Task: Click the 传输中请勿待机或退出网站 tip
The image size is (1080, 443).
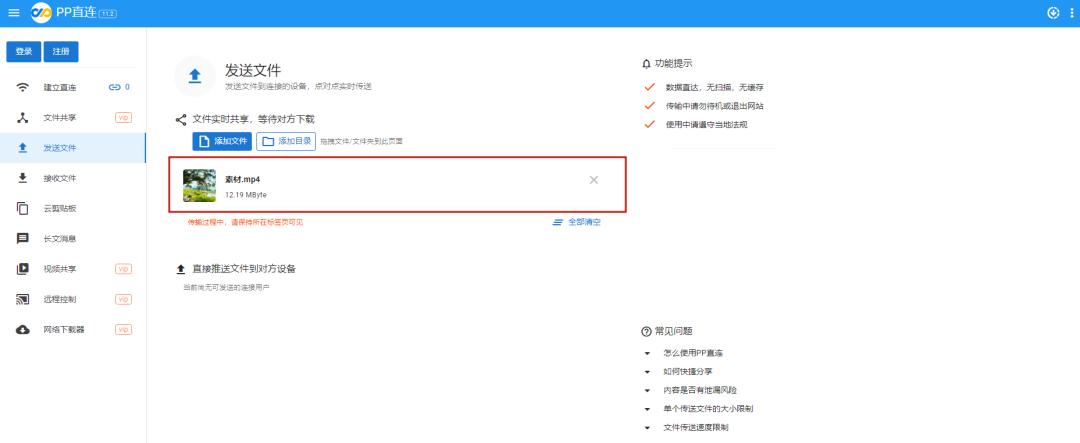Action: tap(714, 106)
